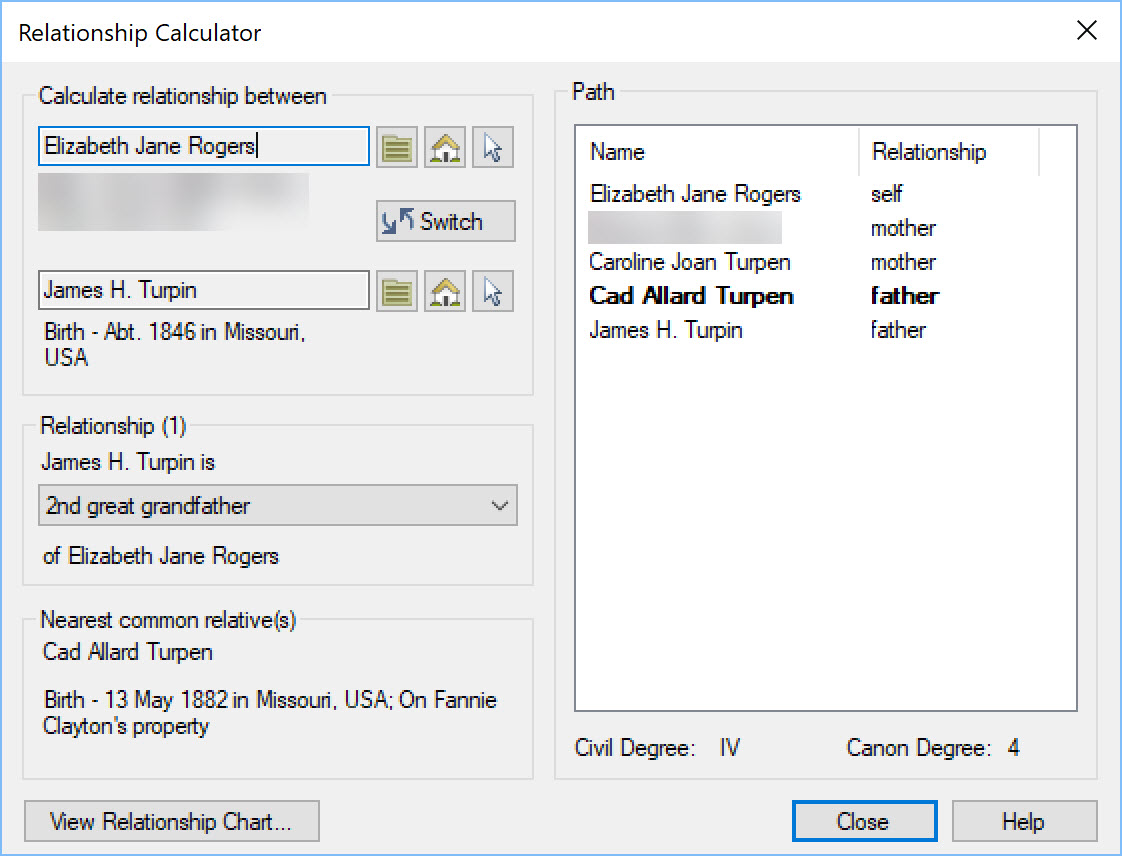The width and height of the screenshot is (1122, 856).
Task: Jump to home person for the first field
Action: 444,146
